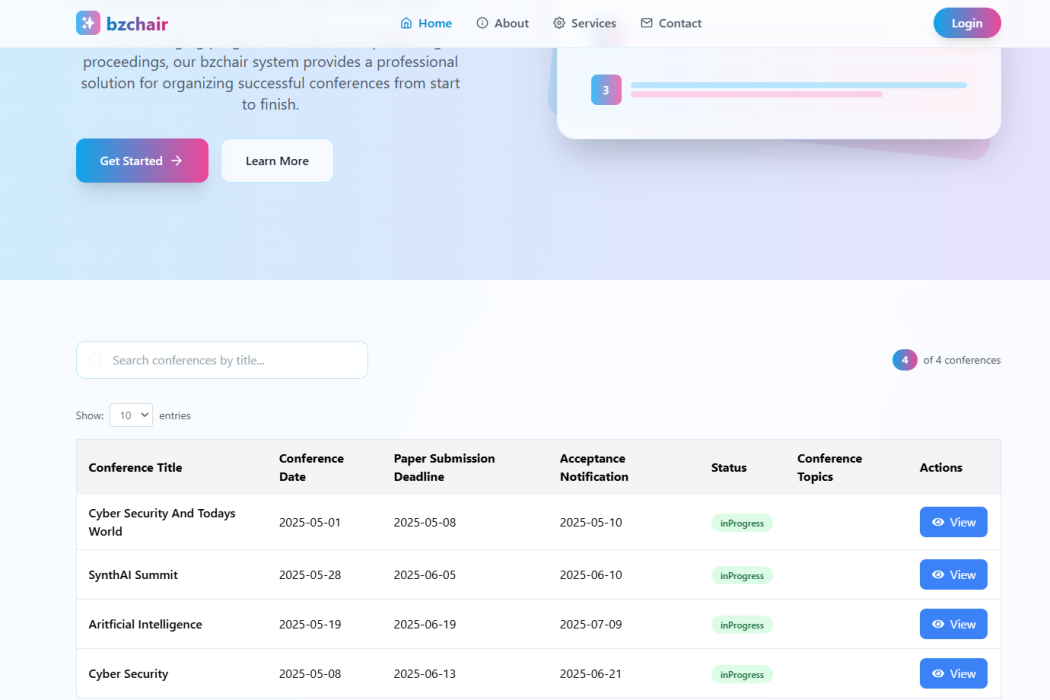Click the bzchair logo icon
Screen dimensions: 1050x700
point(88,23)
